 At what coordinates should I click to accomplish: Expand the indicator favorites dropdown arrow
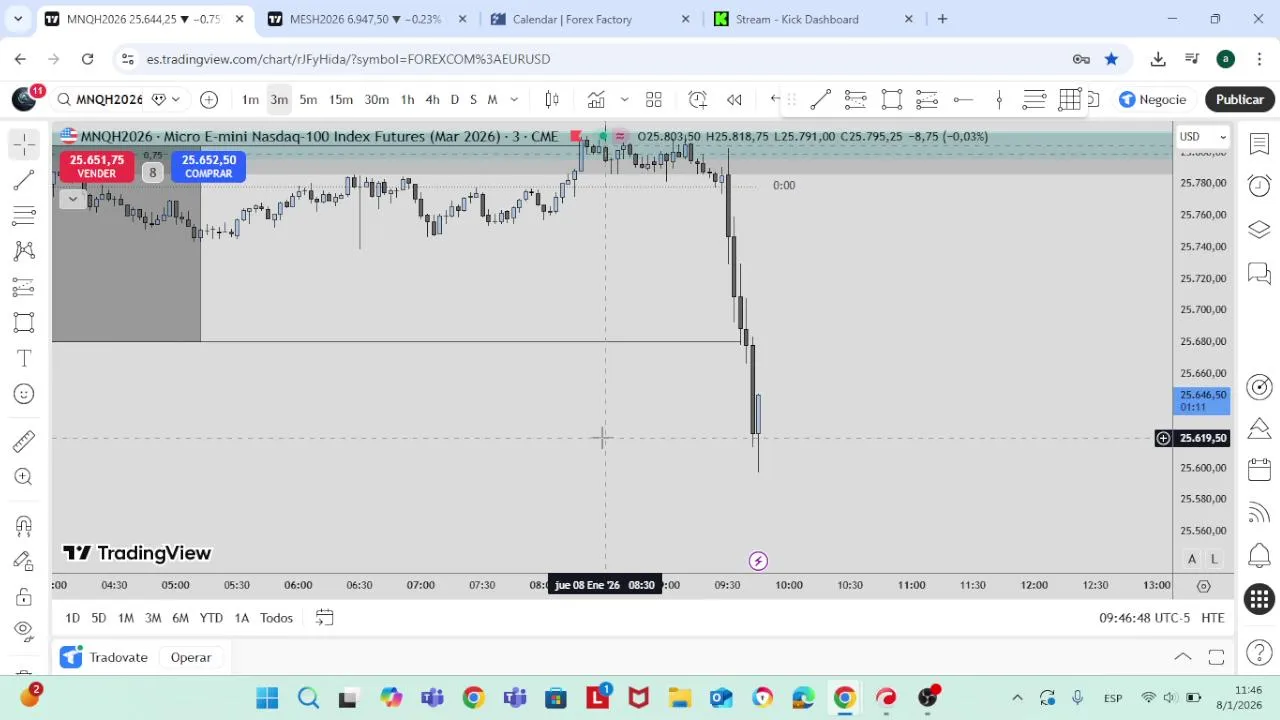click(624, 99)
